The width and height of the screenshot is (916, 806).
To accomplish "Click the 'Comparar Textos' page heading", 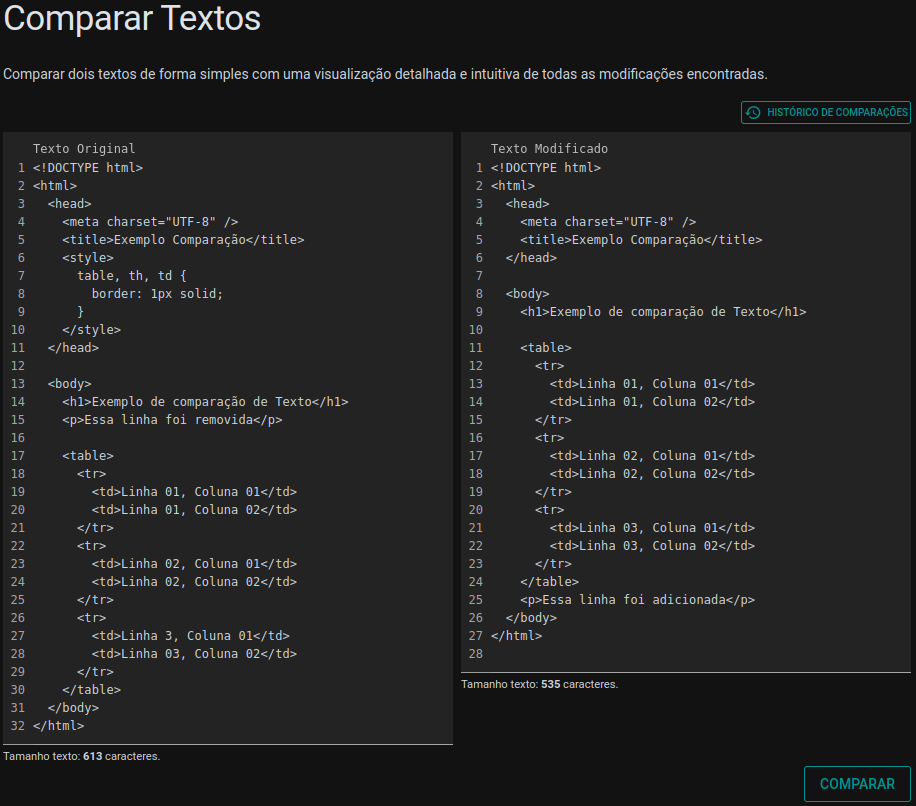I will (x=131, y=19).
